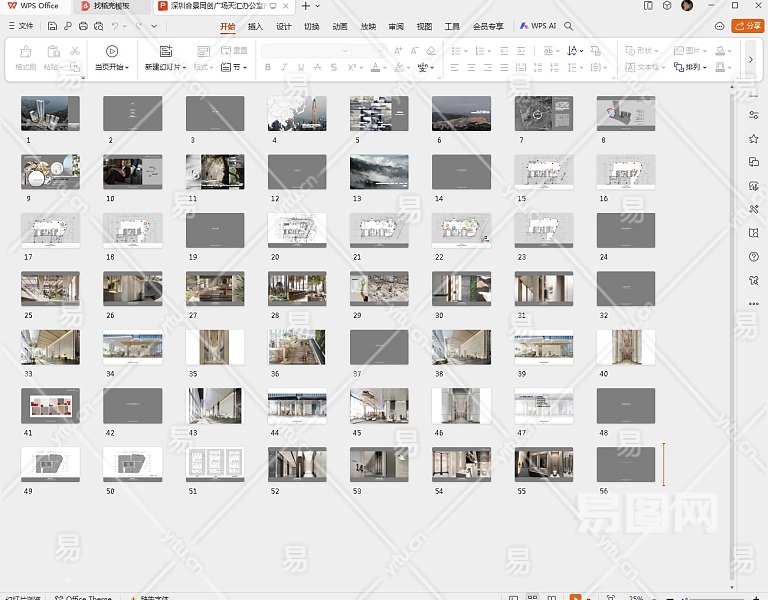Click the WPS AI button

click(x=537, y=26)
